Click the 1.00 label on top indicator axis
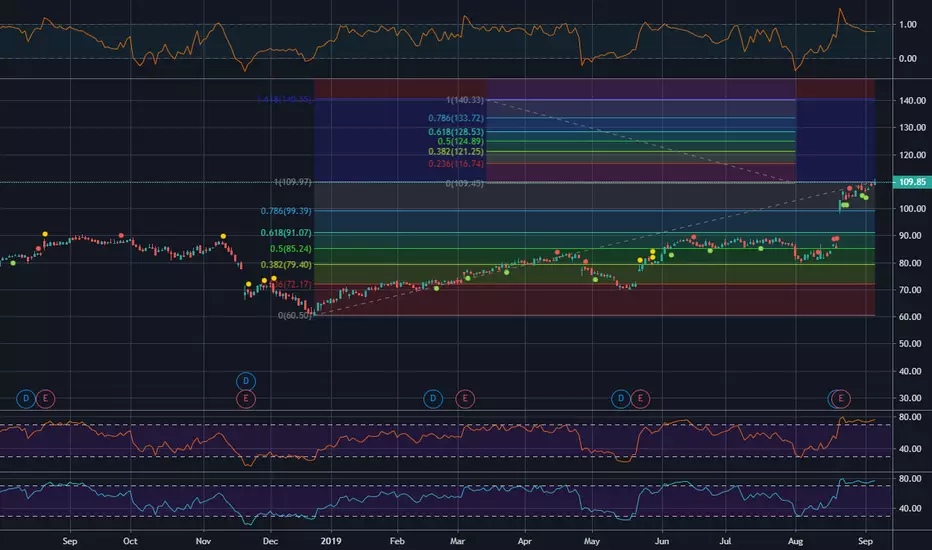The width and height of the screenshot is (932, 550). 908,24
